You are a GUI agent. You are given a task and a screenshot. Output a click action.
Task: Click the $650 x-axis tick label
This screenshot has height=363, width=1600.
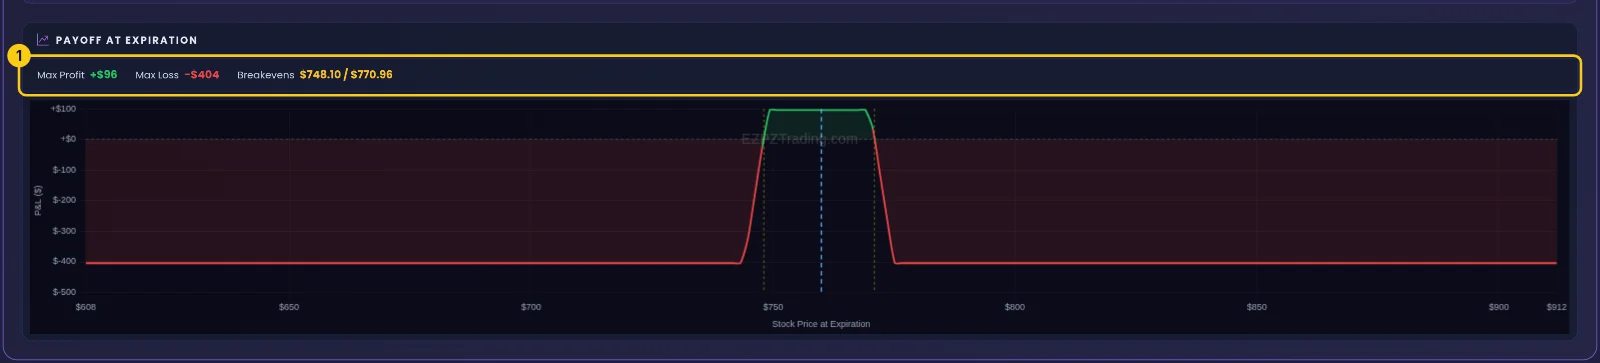289,307
